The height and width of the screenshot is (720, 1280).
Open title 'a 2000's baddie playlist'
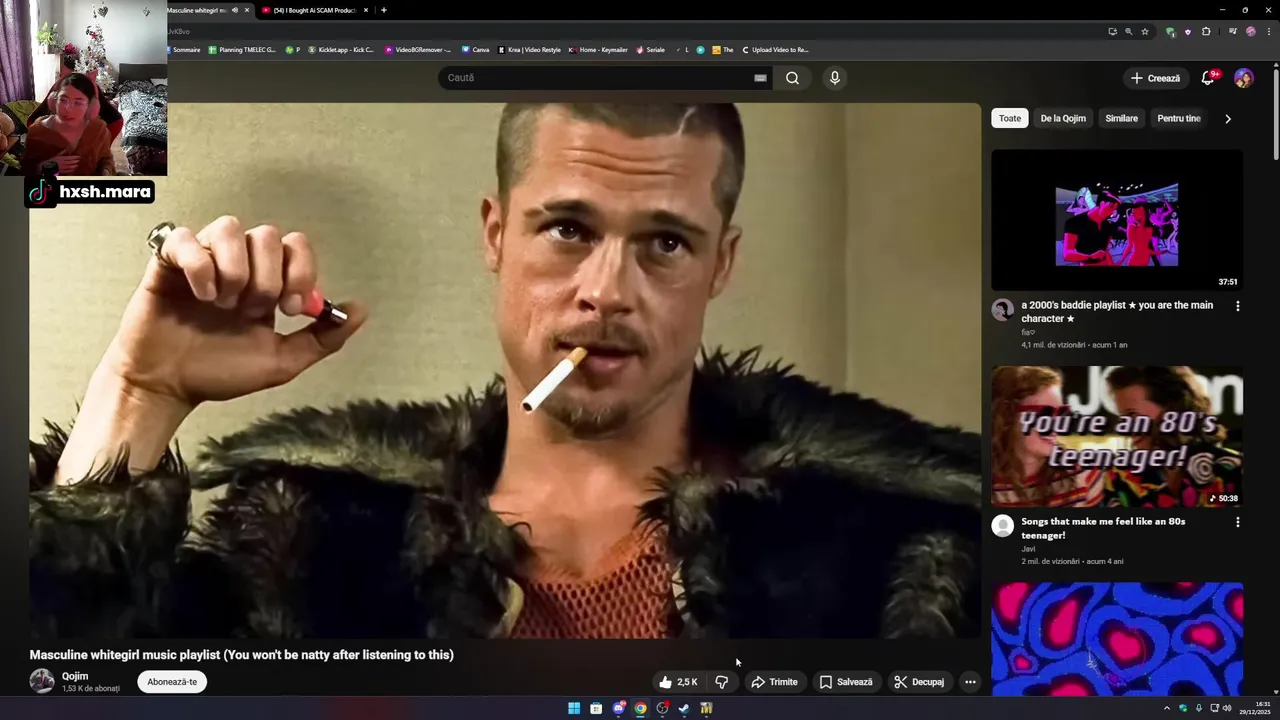(1117, 312)
